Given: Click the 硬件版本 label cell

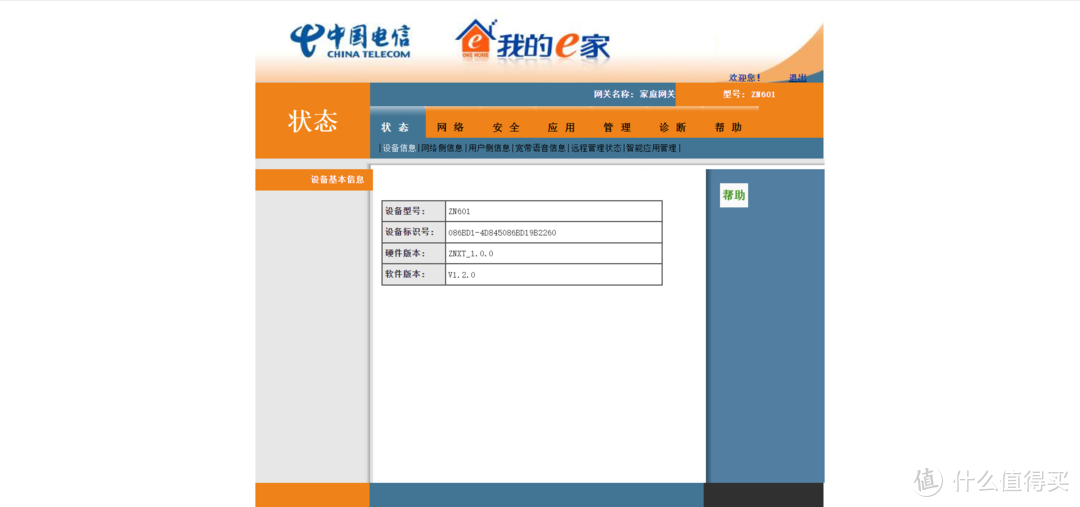Looking at the screenshot, I should 414,253.
